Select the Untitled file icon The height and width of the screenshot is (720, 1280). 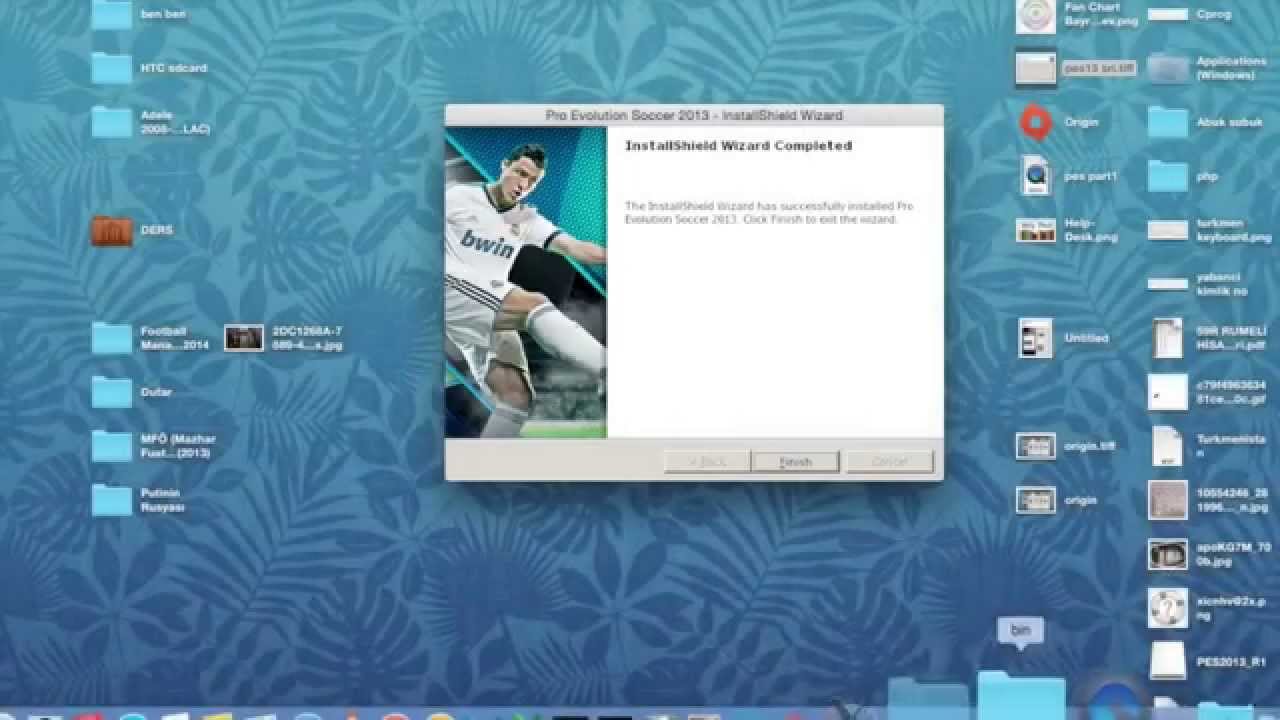tap(1036, 338)
